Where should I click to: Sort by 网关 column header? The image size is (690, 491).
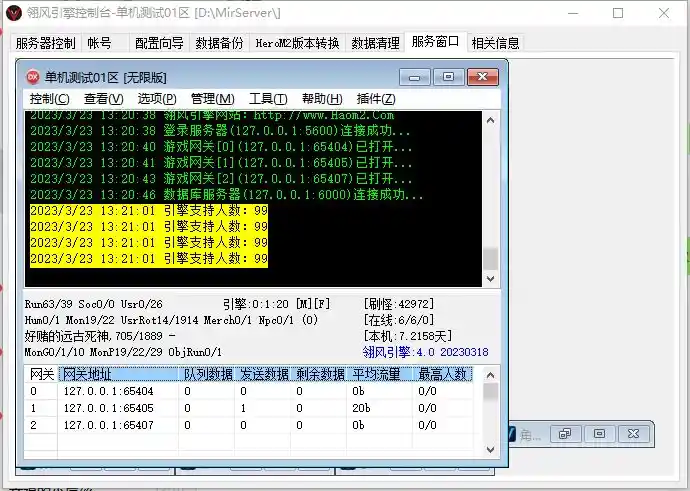point(41,374)
